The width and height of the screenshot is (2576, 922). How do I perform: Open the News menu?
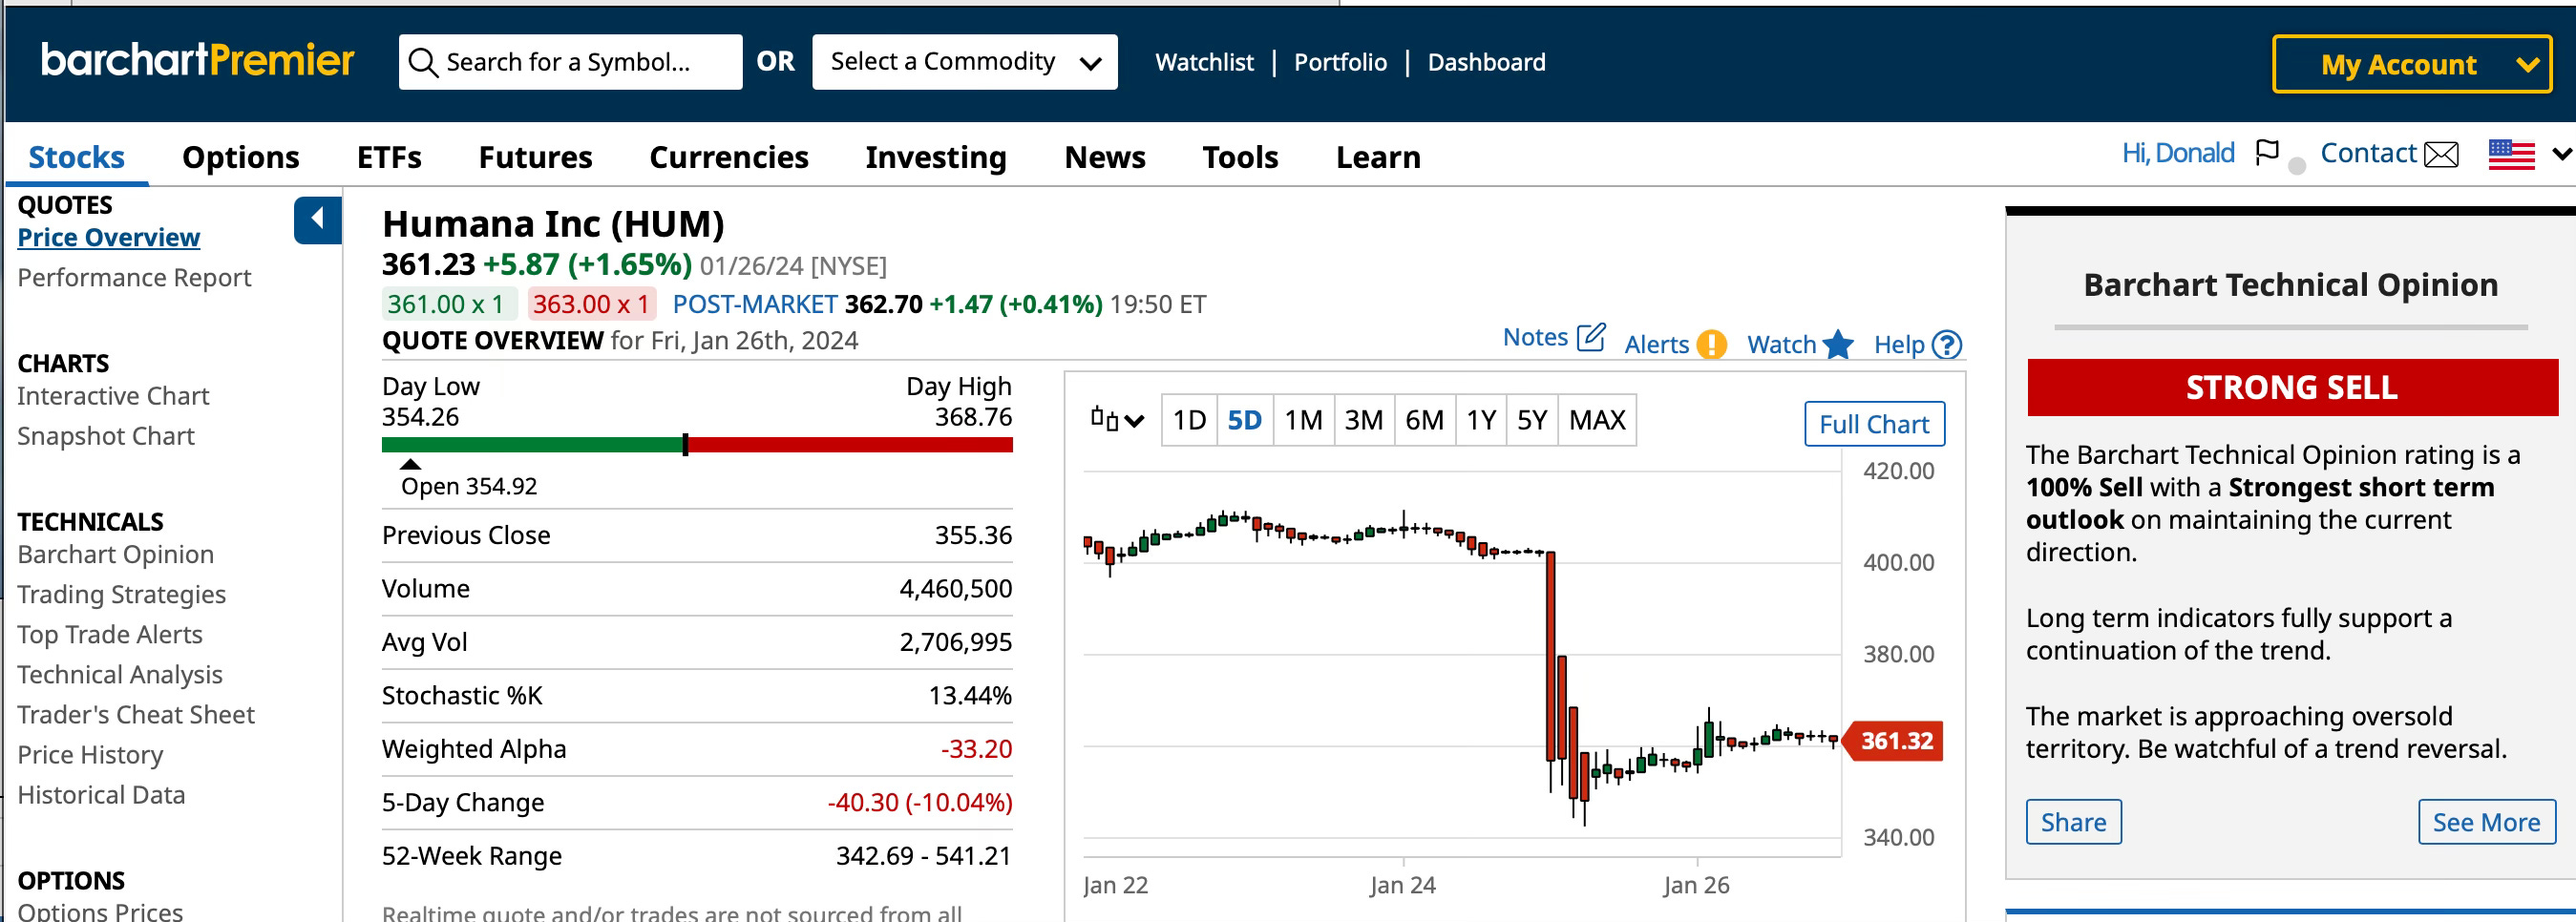click(x=1104, y=157)
